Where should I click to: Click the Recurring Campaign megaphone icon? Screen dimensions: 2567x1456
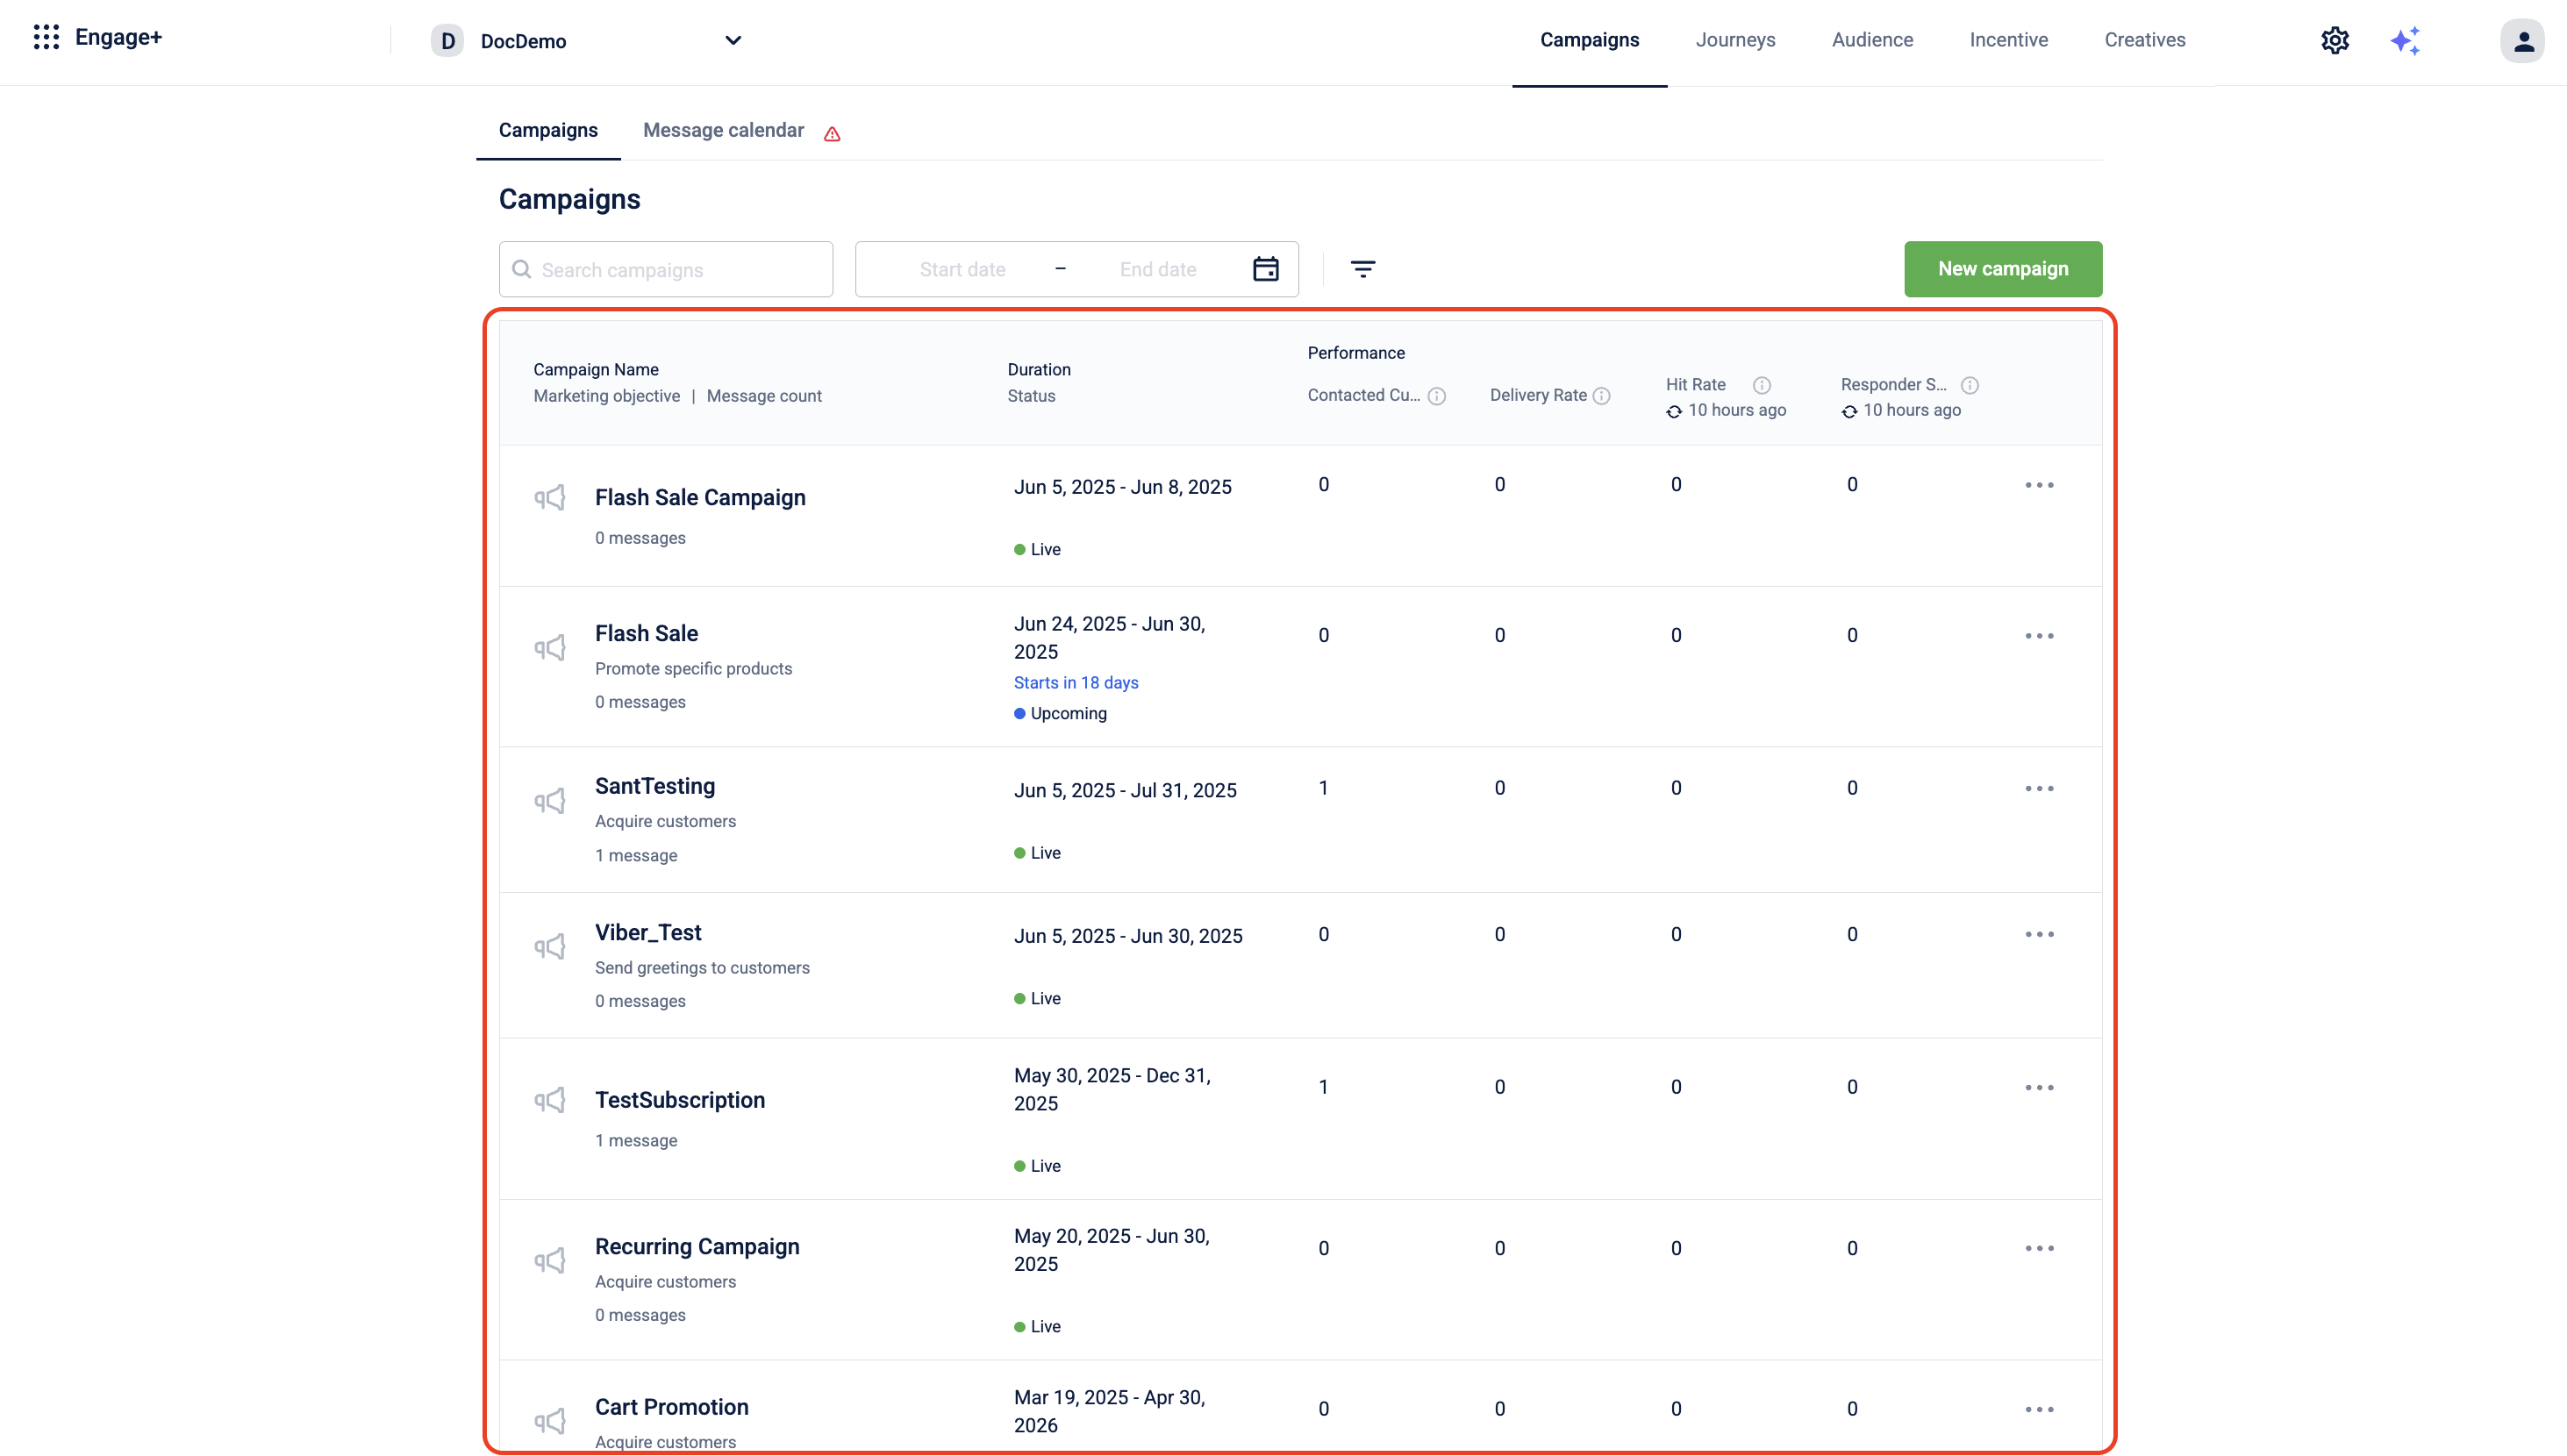[550, 1261]
